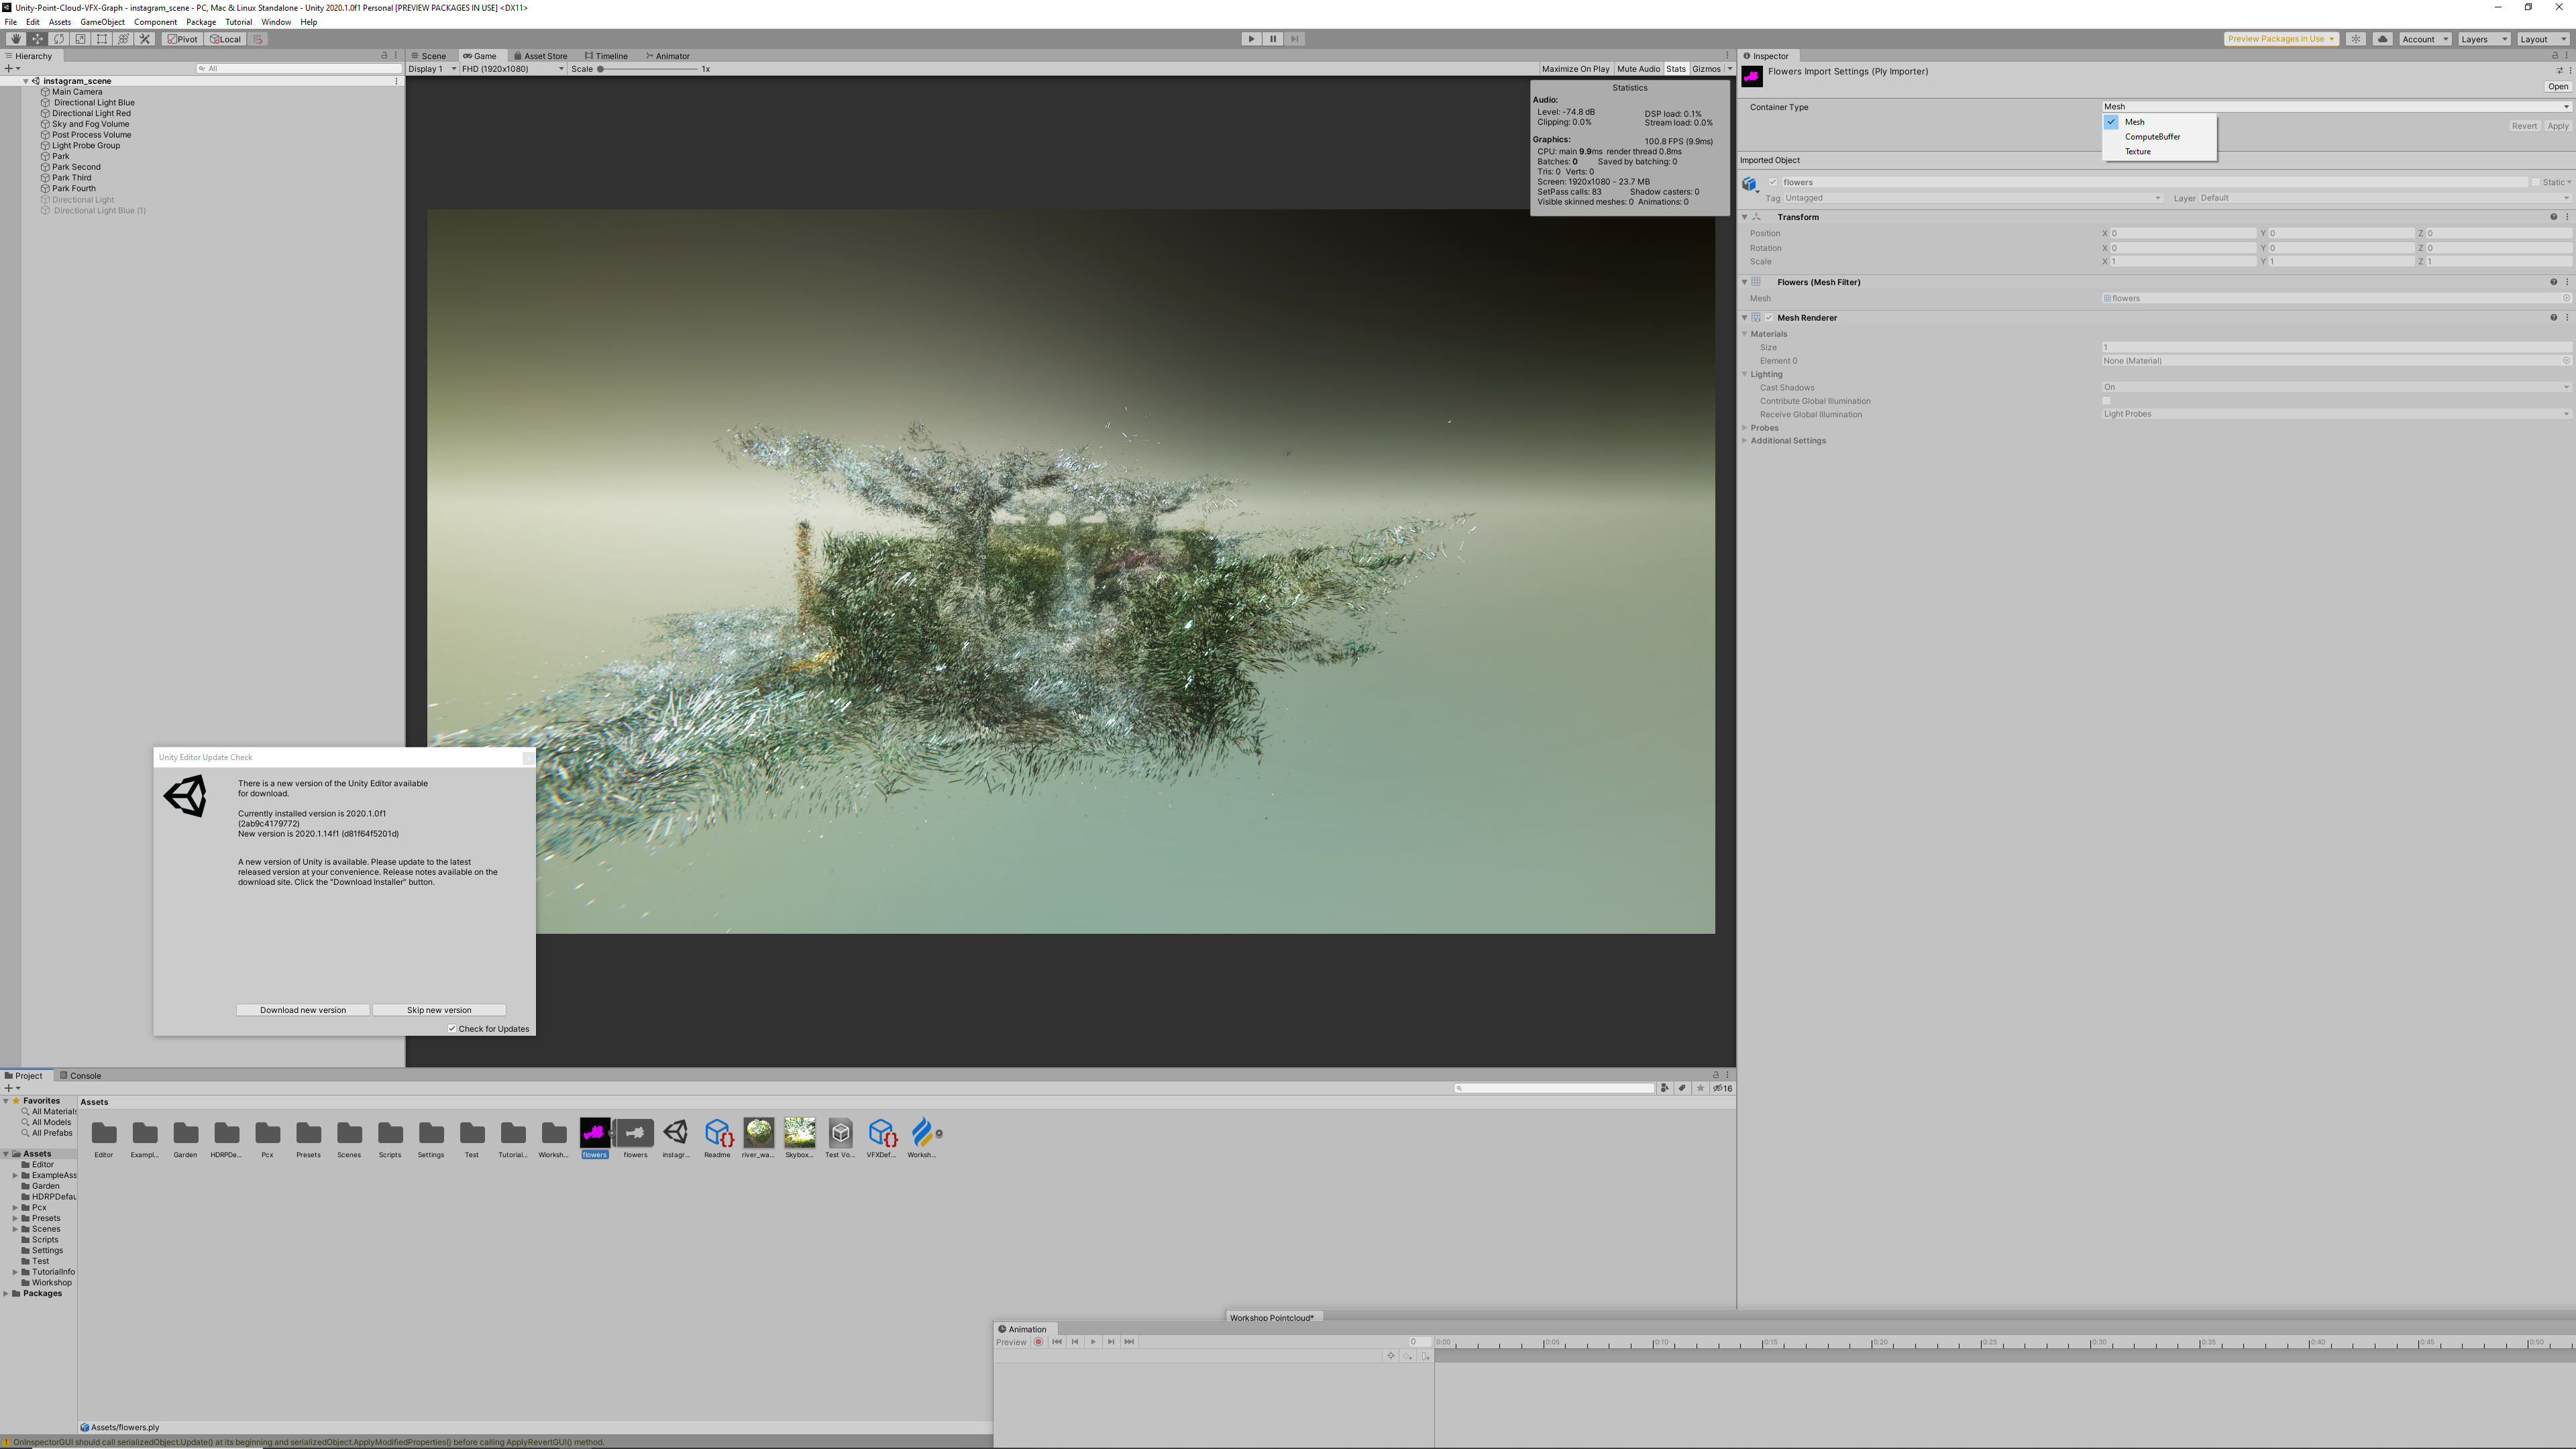
Task: Open Display 1 dropdown
Action: click(433, 69)
